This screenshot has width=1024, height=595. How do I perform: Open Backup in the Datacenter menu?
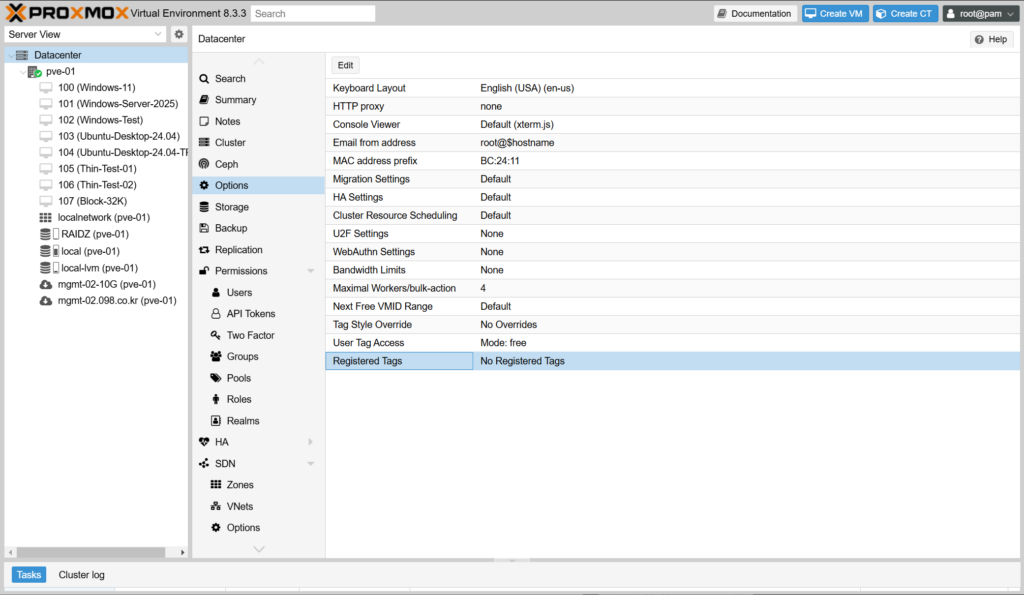pyautogui.click(x=230, y=228)
